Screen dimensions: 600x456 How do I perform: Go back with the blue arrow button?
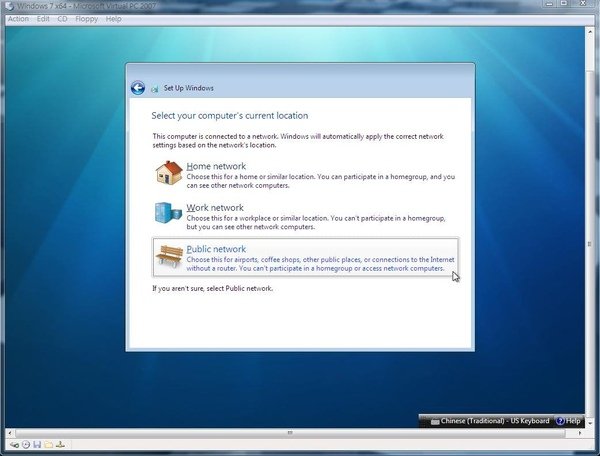click(138, 88)
